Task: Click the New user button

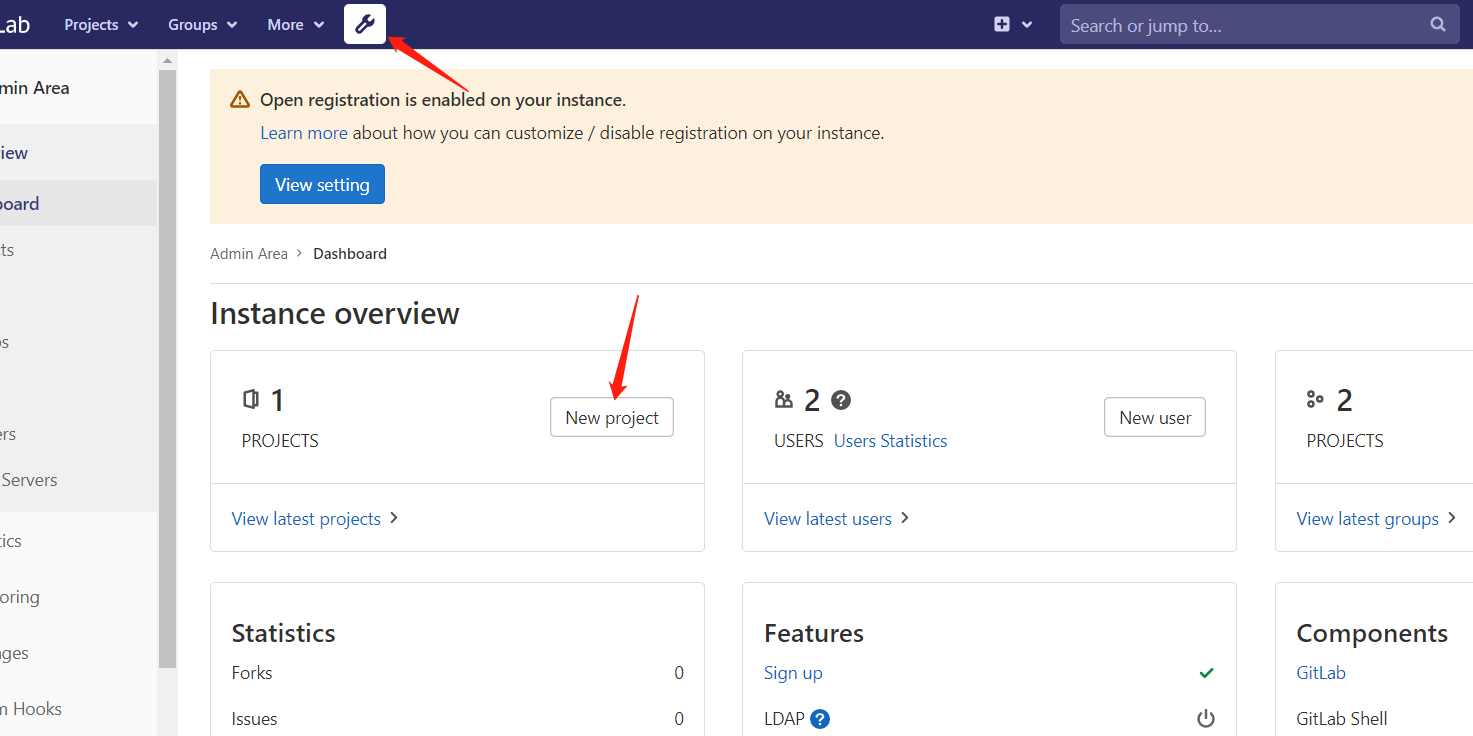Action: tap(1155, 418)
